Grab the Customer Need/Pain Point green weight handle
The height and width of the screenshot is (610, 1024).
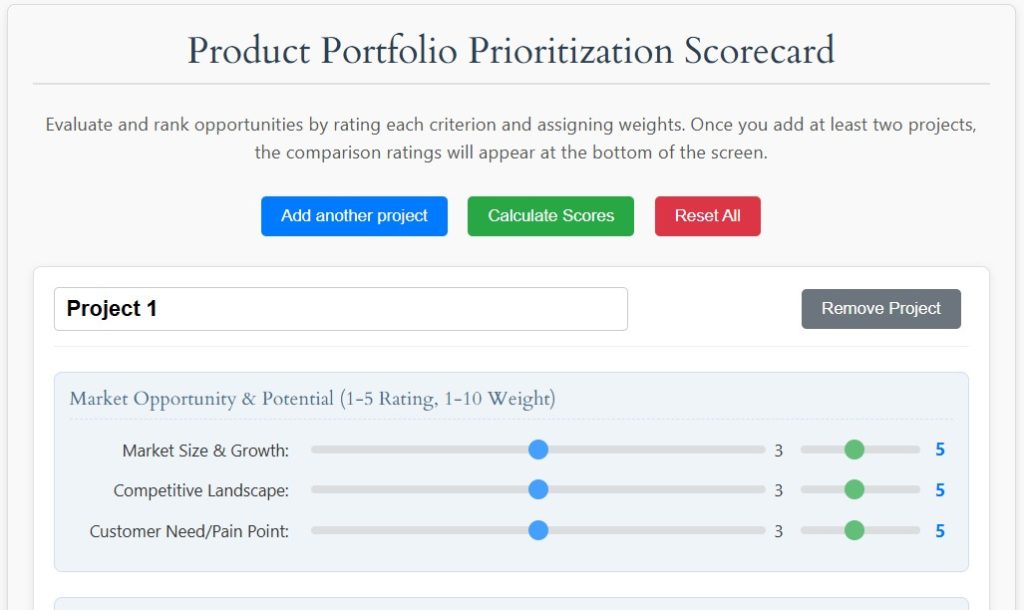(x=854, y=530)
